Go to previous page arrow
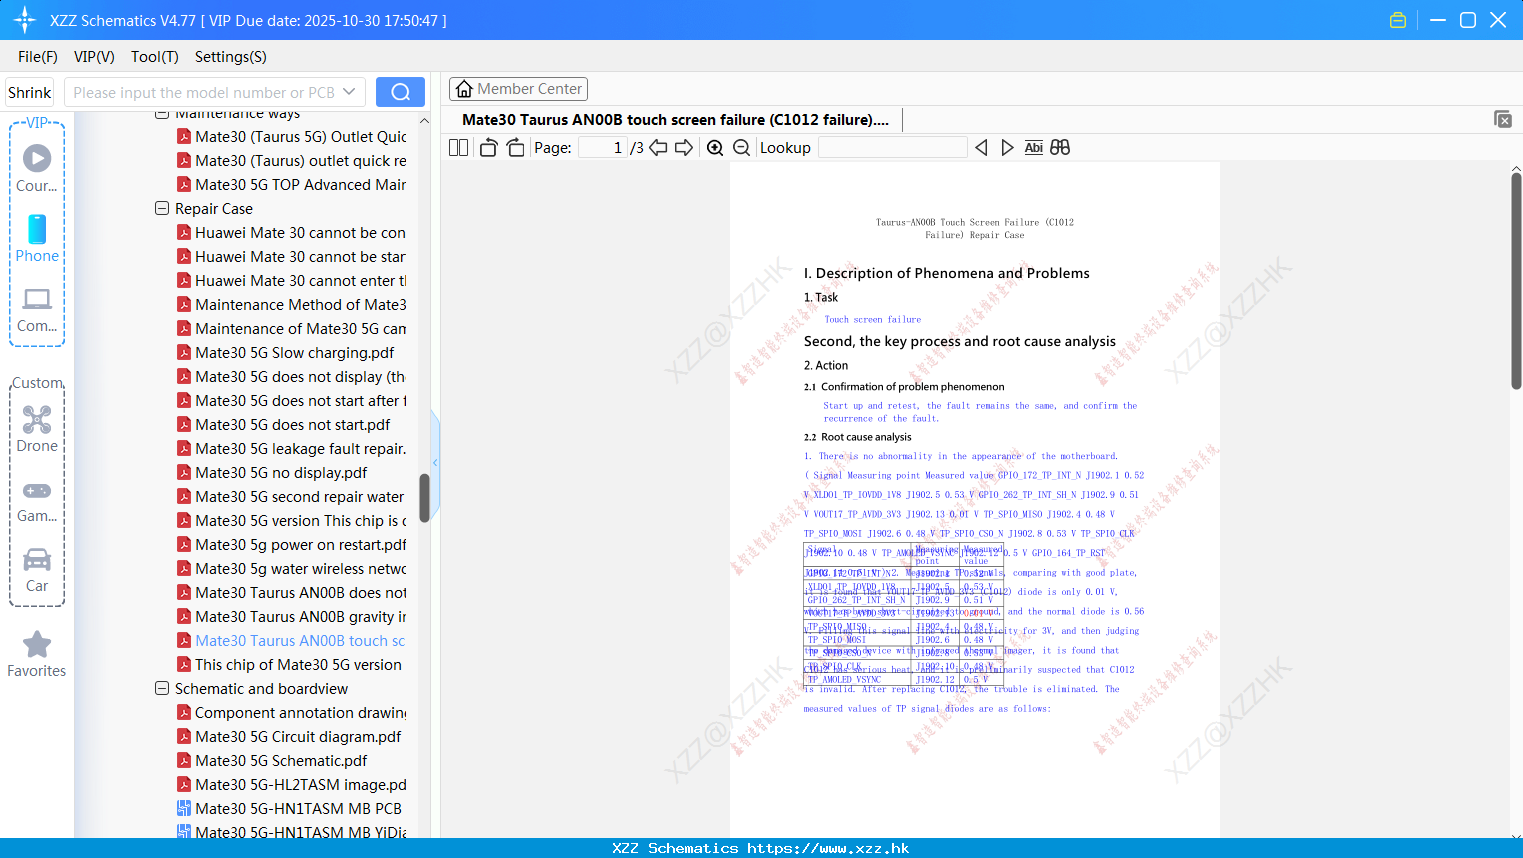1523x858 pixels. click(x=658, y=147)
